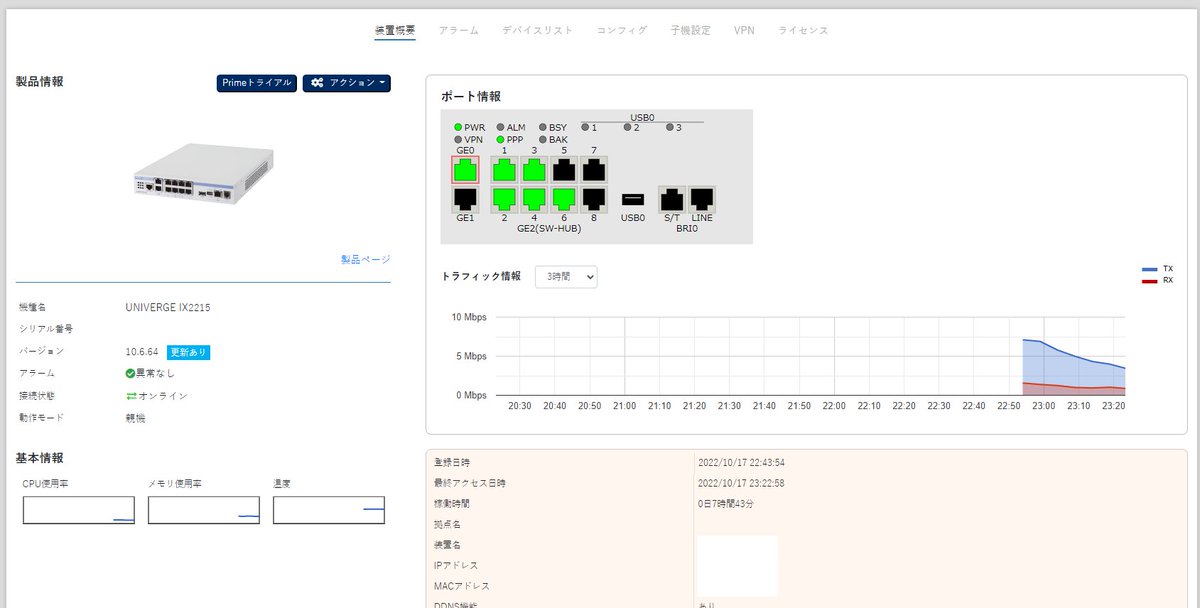Select switch hub port 2 icon
The height and width of the screenshot is (608, 1200).
point(504,198)
